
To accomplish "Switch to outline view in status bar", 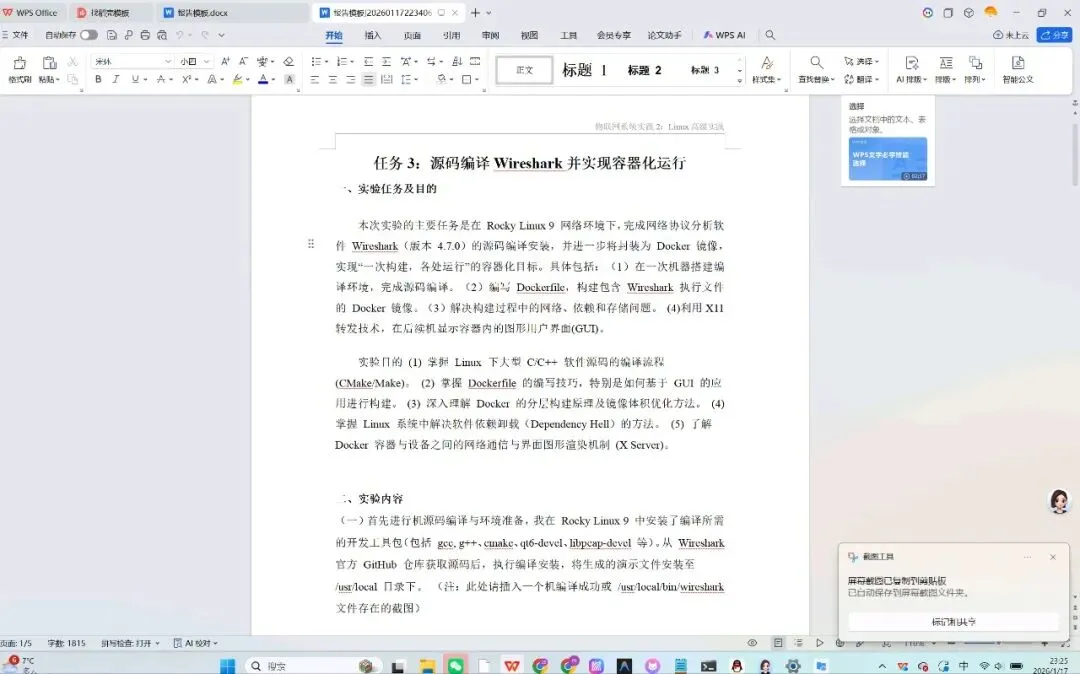I will (798, 643).
